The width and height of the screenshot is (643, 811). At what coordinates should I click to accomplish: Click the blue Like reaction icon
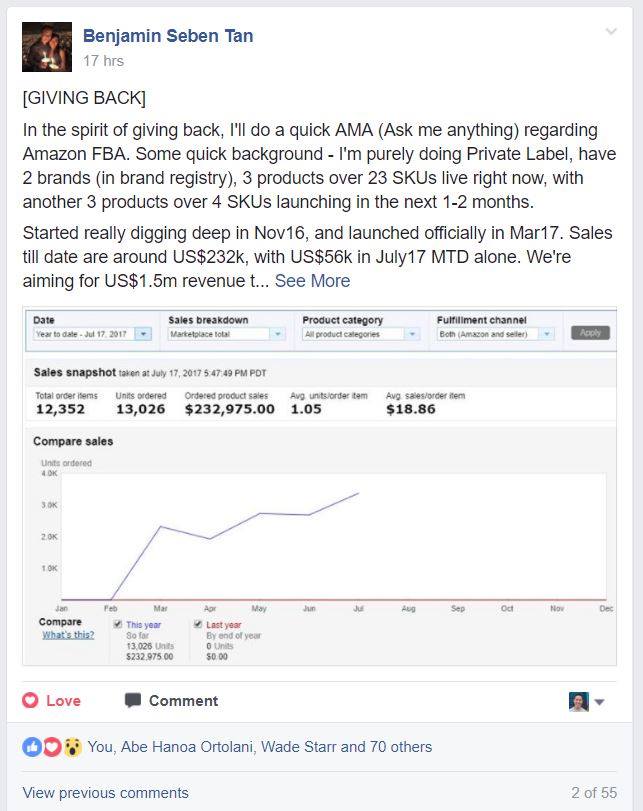pos(32,747)
